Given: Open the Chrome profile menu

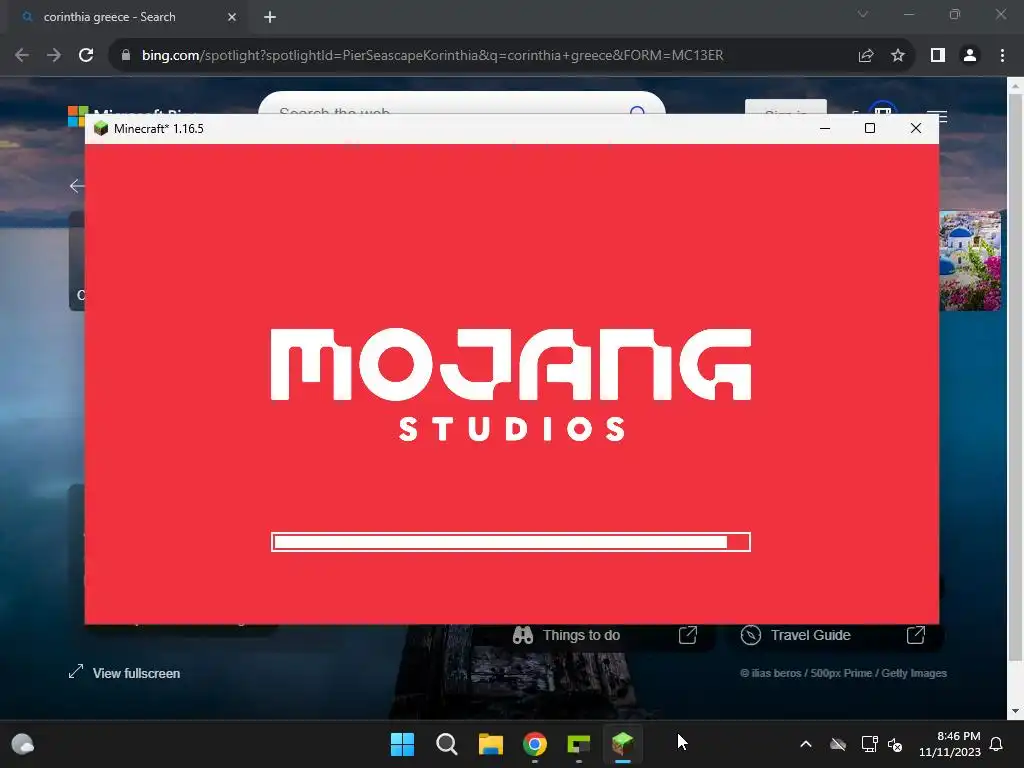Looking at the screenshot, I should pos(970,56).
